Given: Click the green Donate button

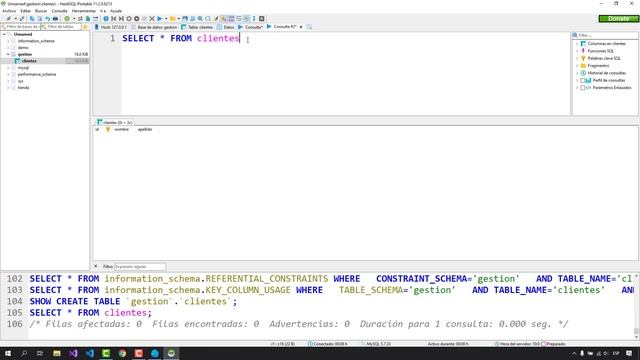Looking at the screenshot, I should coord(618,19).
